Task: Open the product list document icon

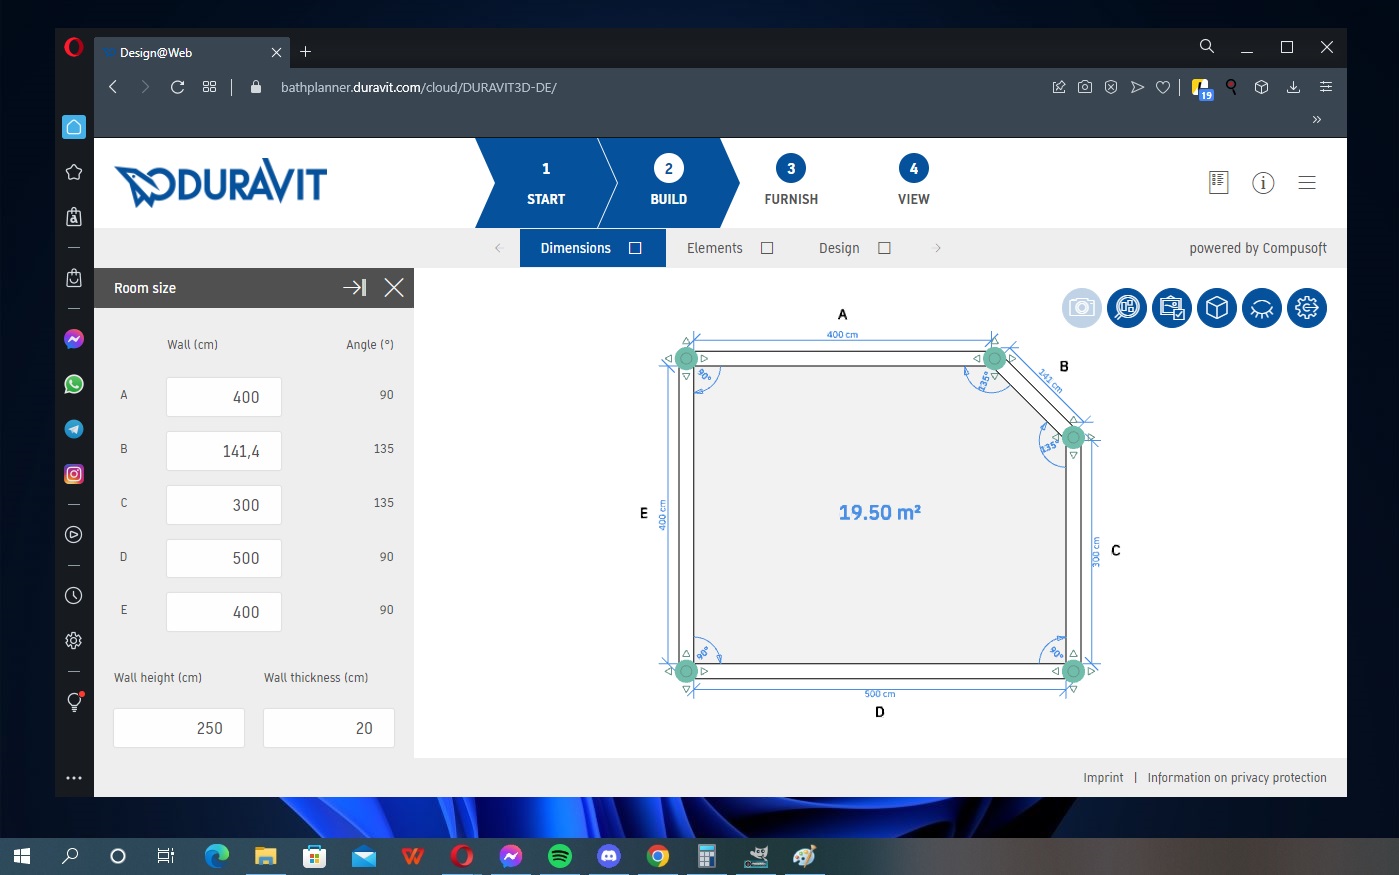Action: click(x=1218, y=182)
